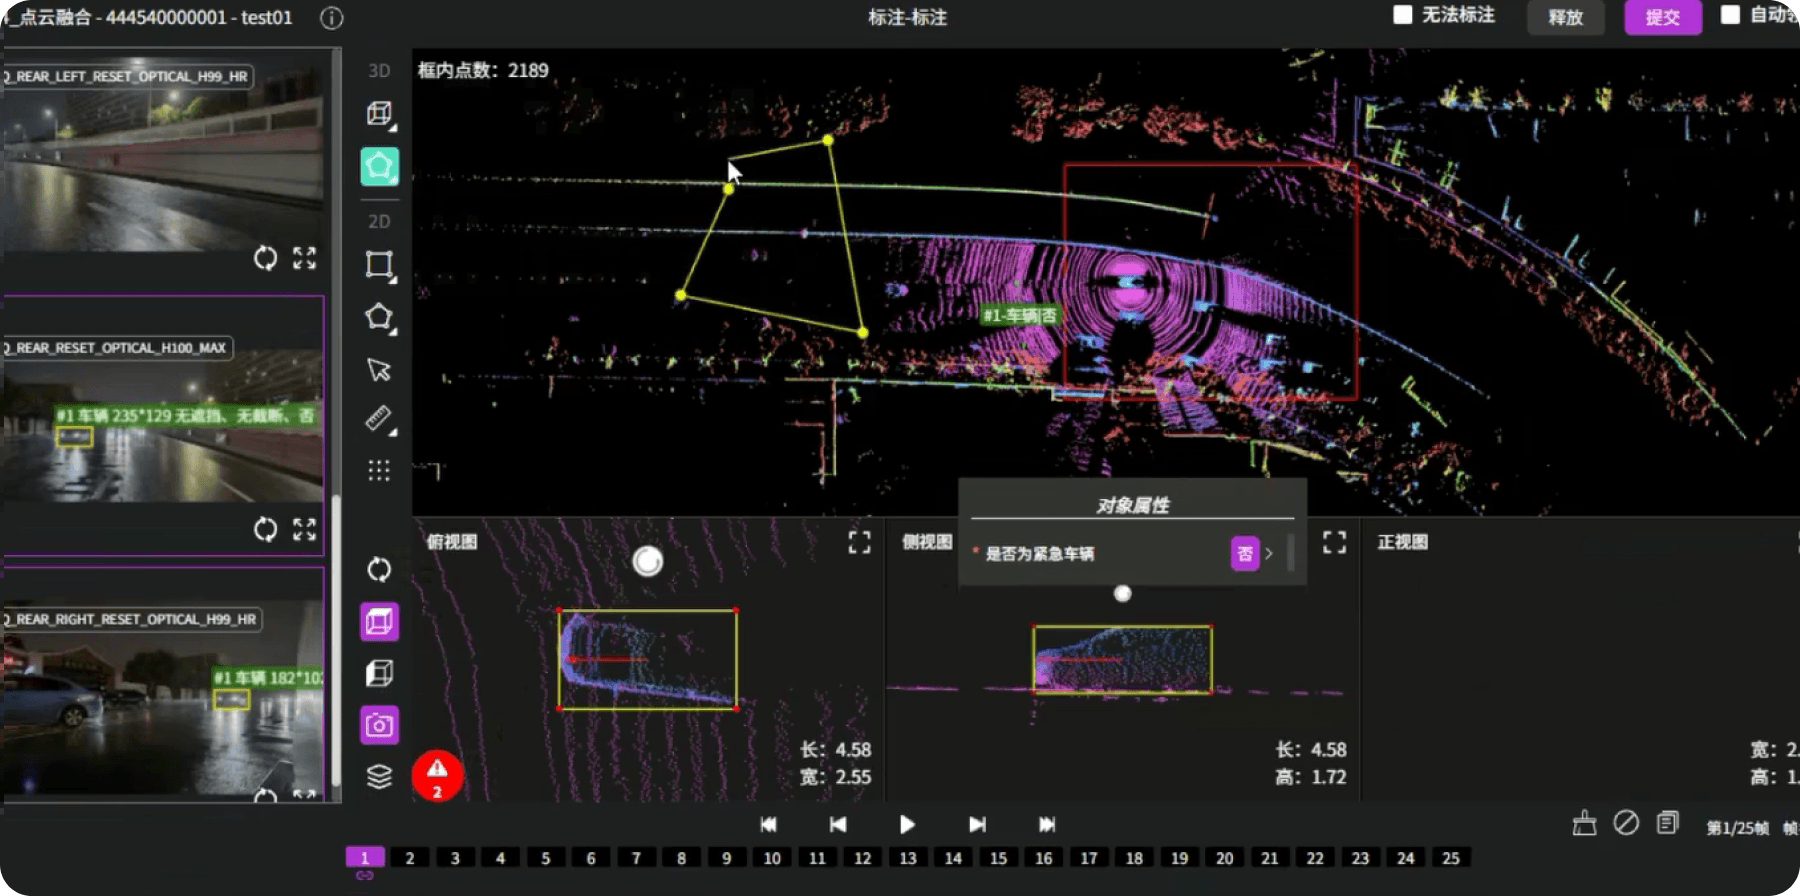Toggle 否 for 是否为紧急车辆

1244,553
